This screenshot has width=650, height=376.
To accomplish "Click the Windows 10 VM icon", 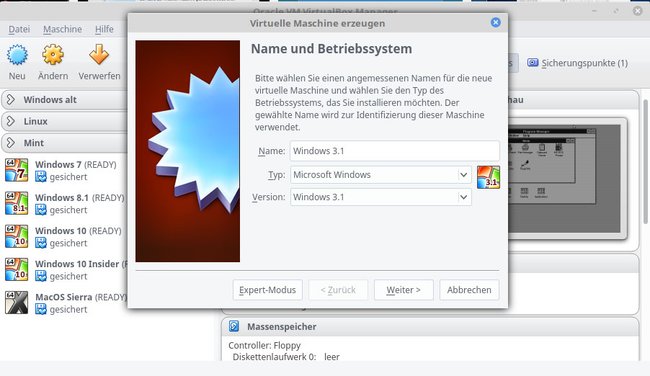I will point(17,236).
